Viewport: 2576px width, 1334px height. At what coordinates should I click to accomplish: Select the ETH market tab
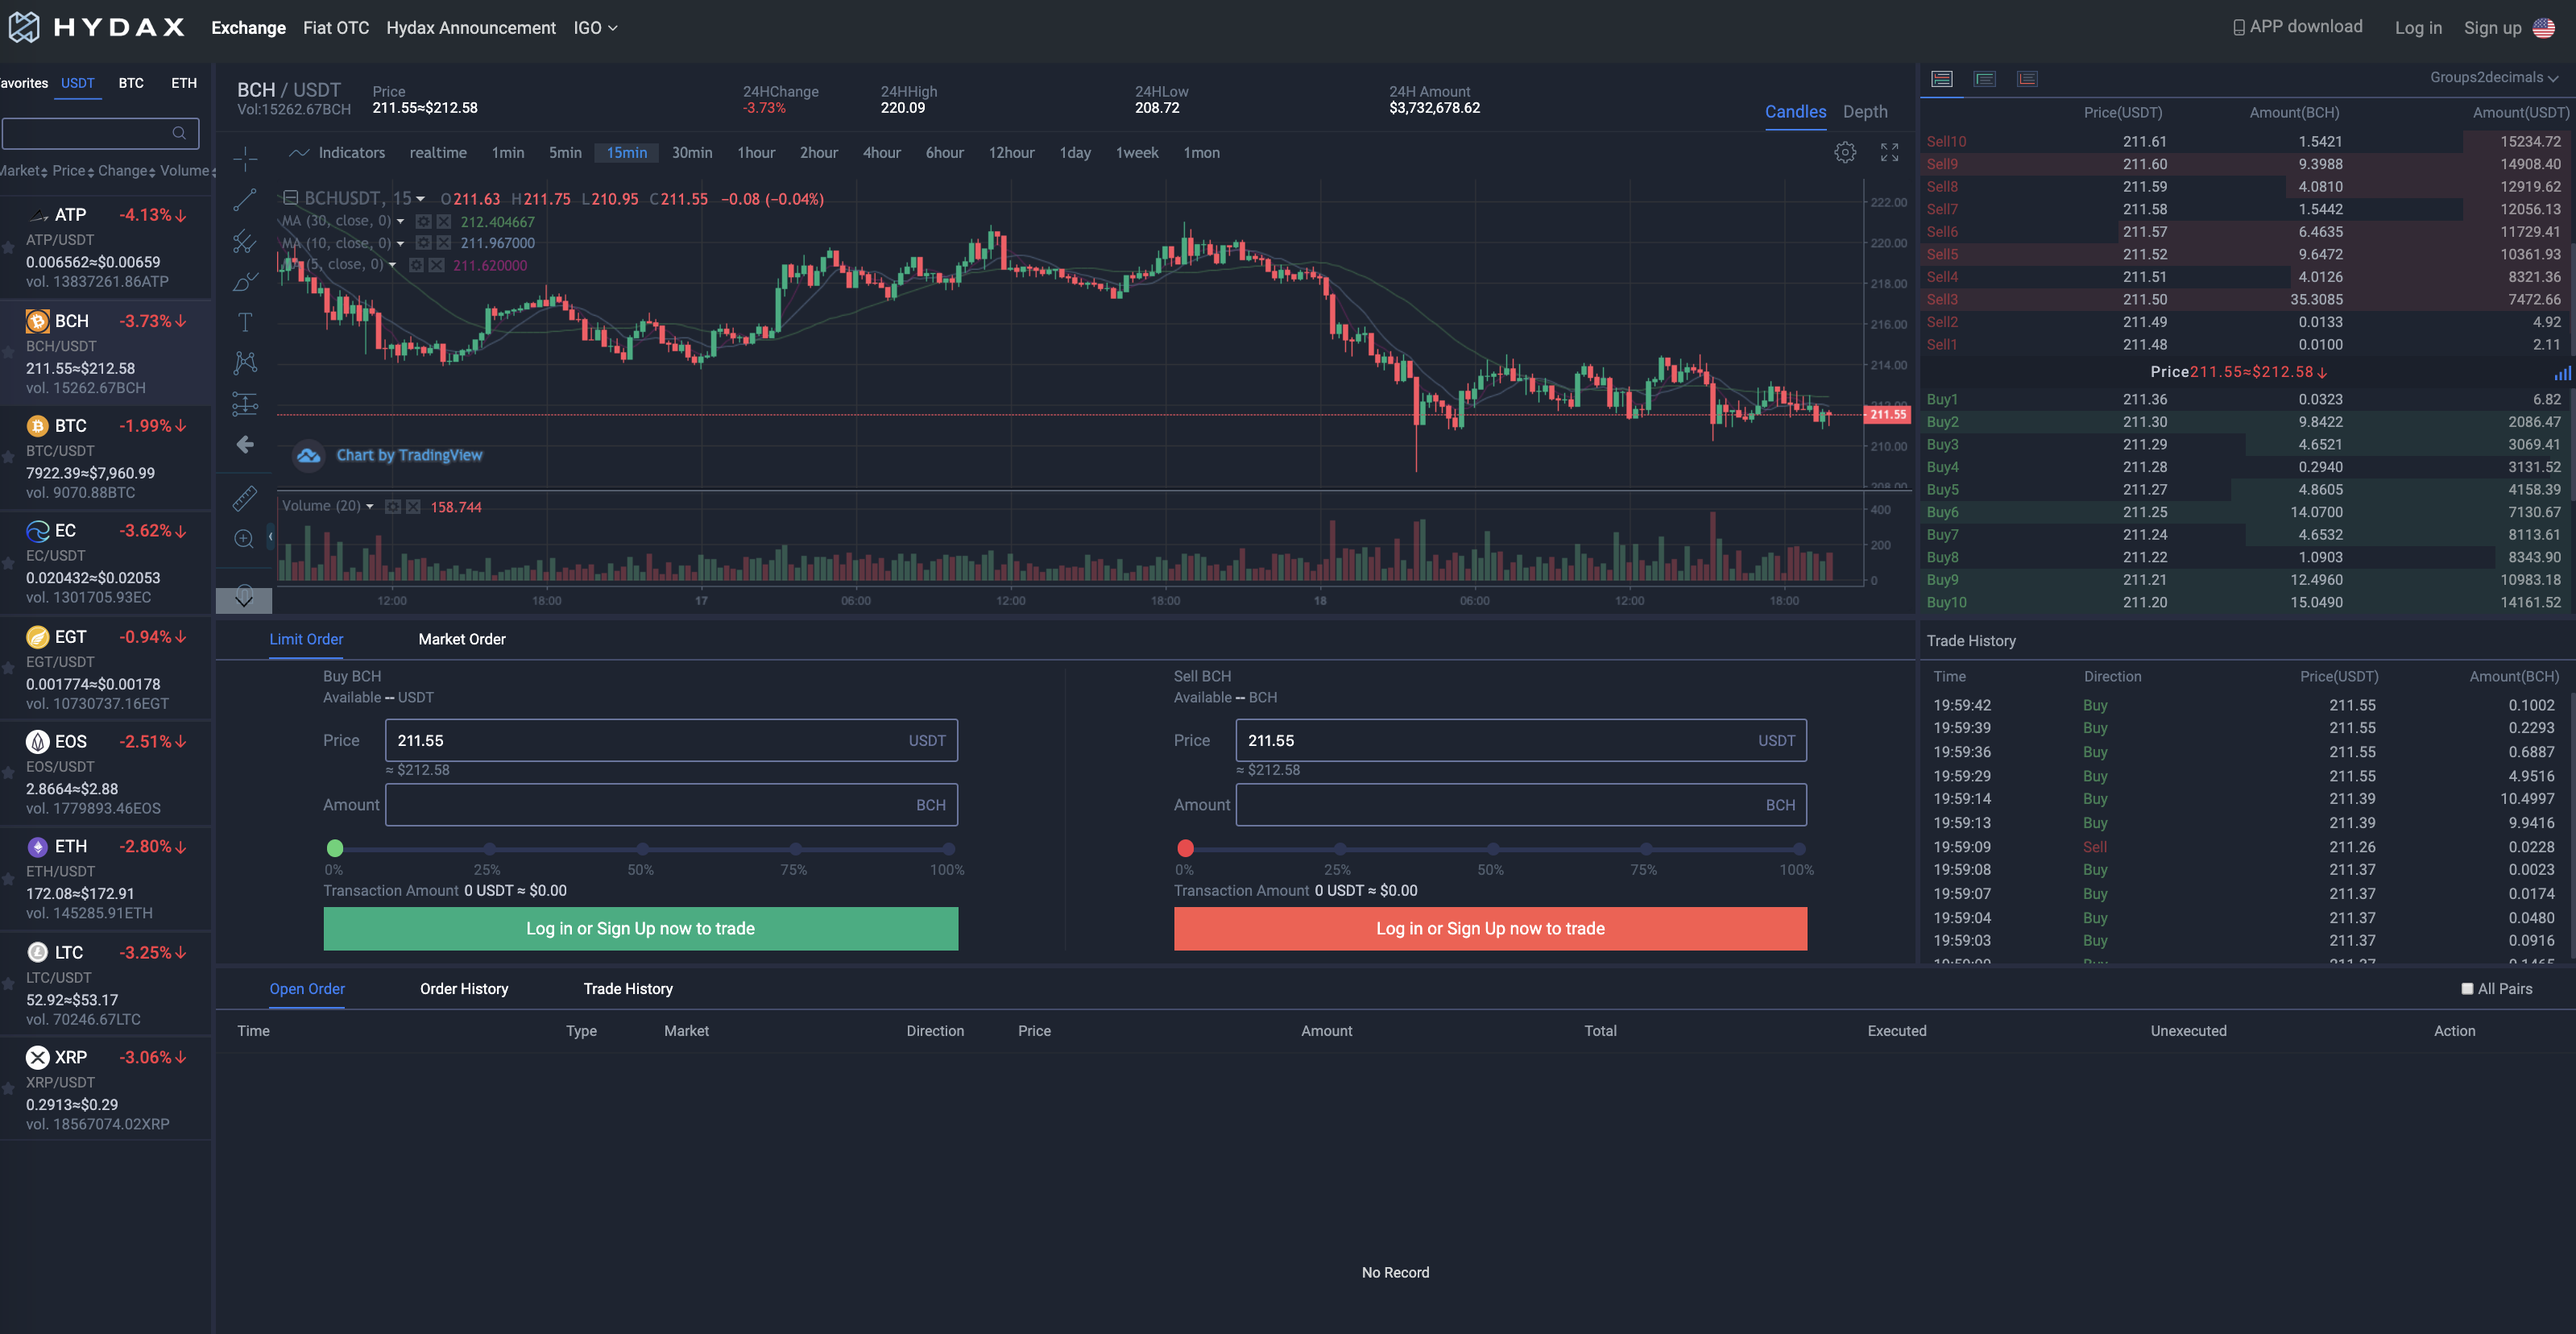coord(184,83)
